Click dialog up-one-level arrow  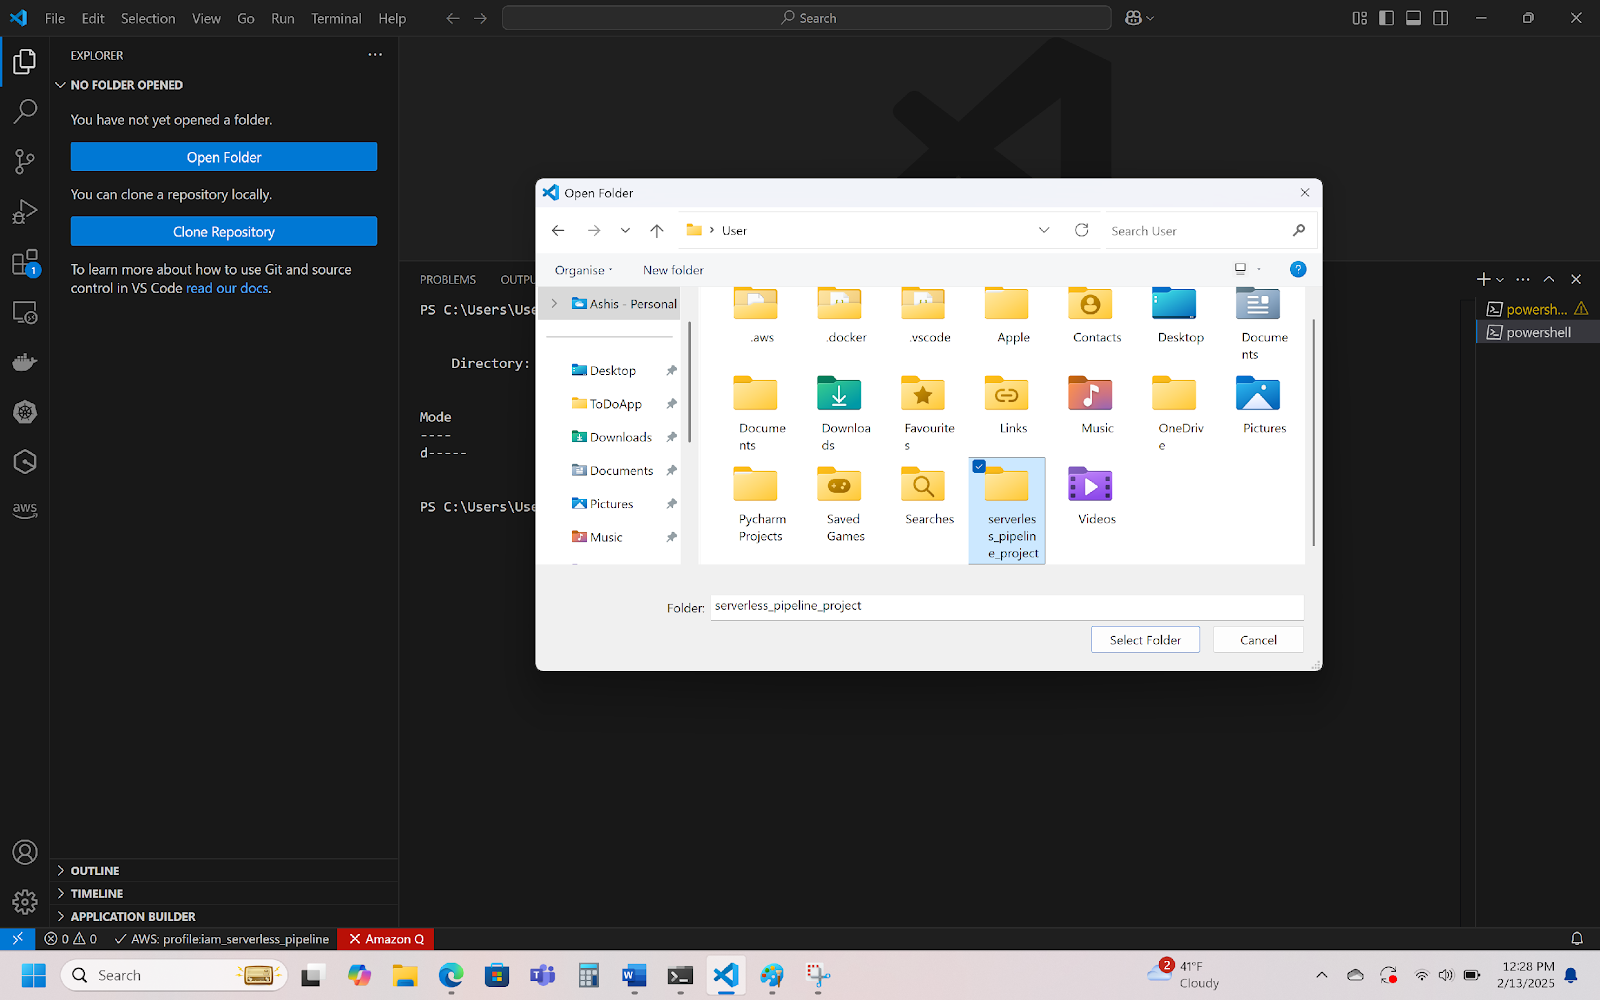[x=657, y=231]
